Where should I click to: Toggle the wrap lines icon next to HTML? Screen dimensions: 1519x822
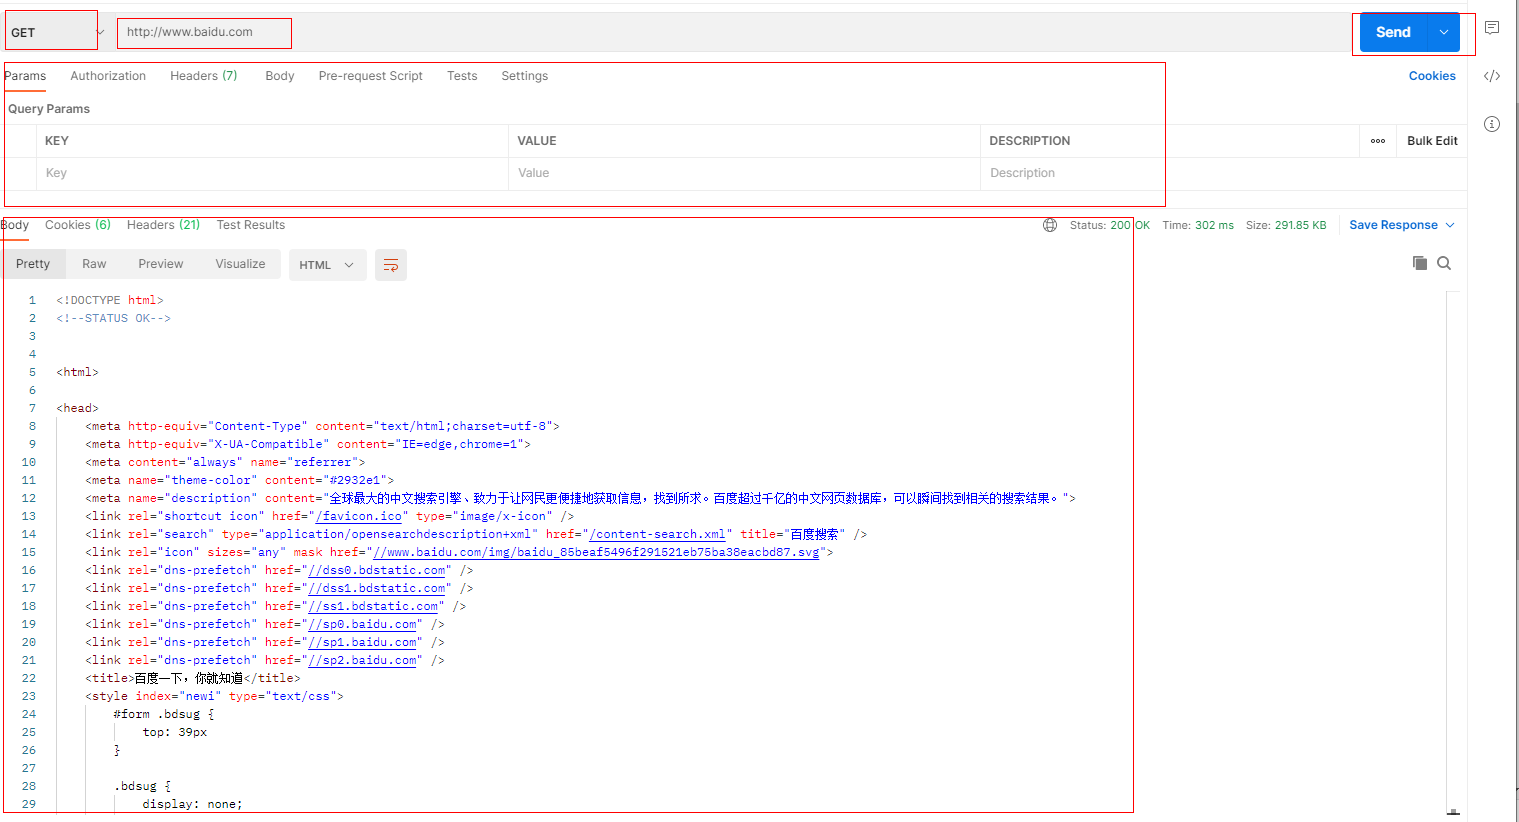point(391,265)
